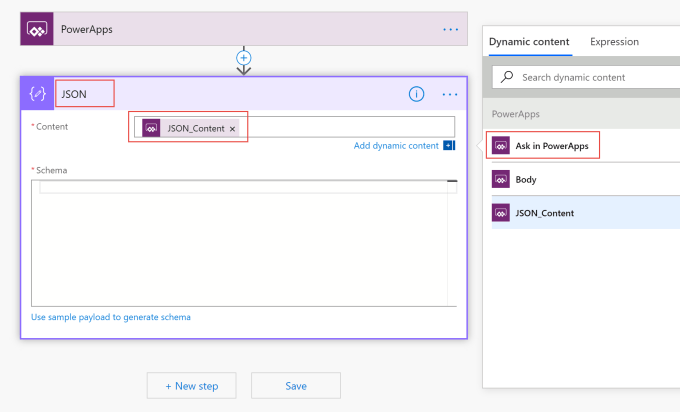Click Use sample payload to generate schema
680x412 pixels.
coord(111,317)
